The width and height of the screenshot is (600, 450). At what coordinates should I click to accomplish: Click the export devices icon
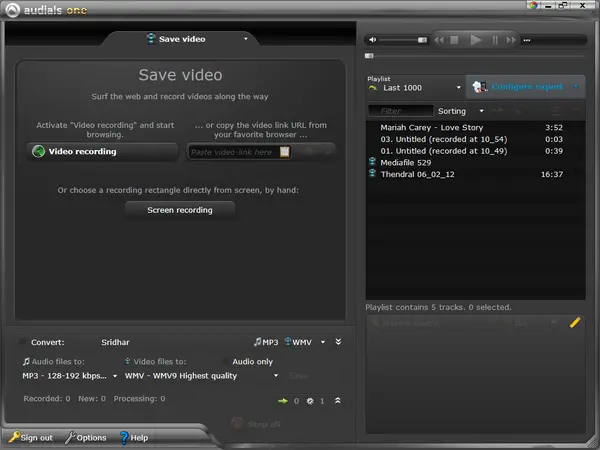pos(480,87)
